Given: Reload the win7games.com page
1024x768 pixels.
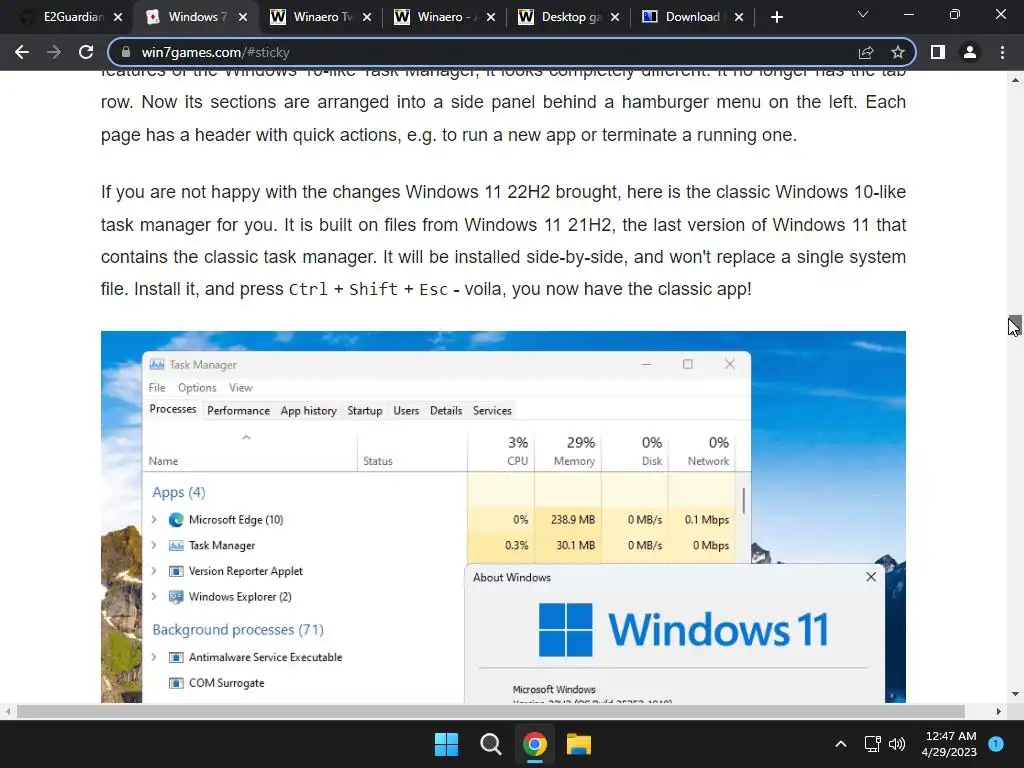Looking at the screenshot, I should [x=86, y=52].
